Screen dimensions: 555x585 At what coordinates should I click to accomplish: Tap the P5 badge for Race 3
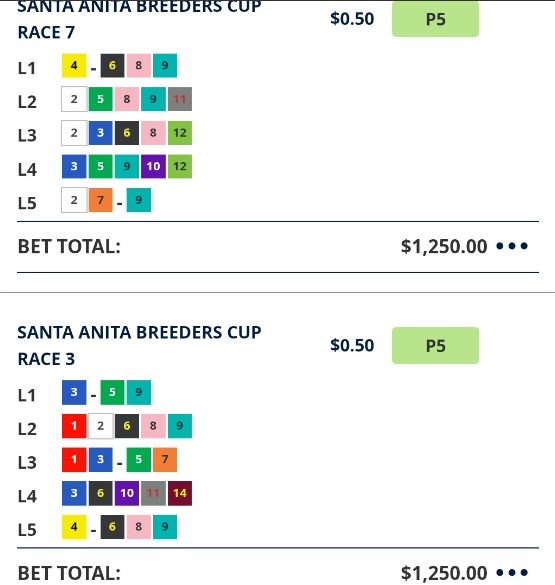coord(435,345)
